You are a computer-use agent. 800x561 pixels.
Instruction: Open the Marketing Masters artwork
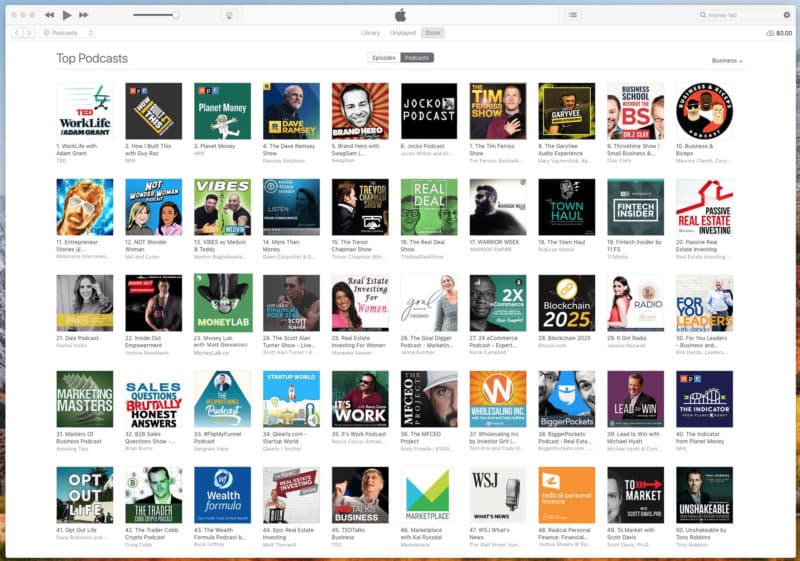coord(85,399)
